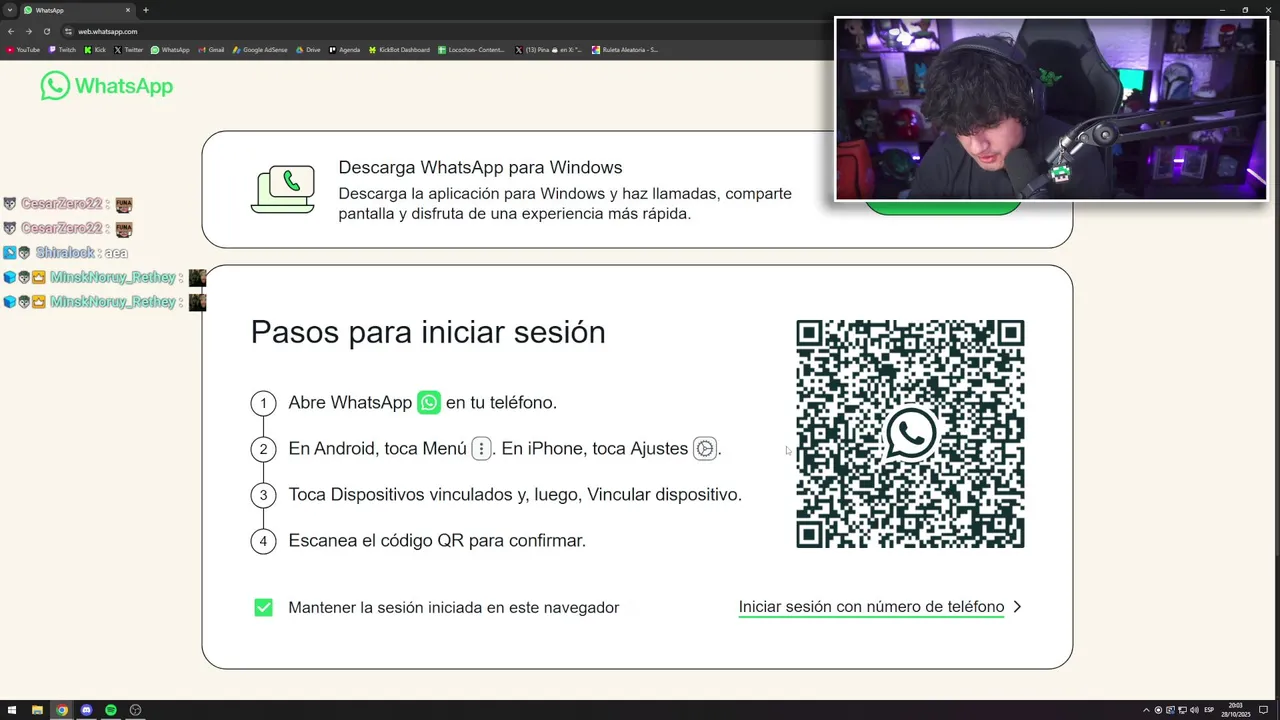Select the WhatsApp browser tab
1280x720 pixels.
coord(78,10)
